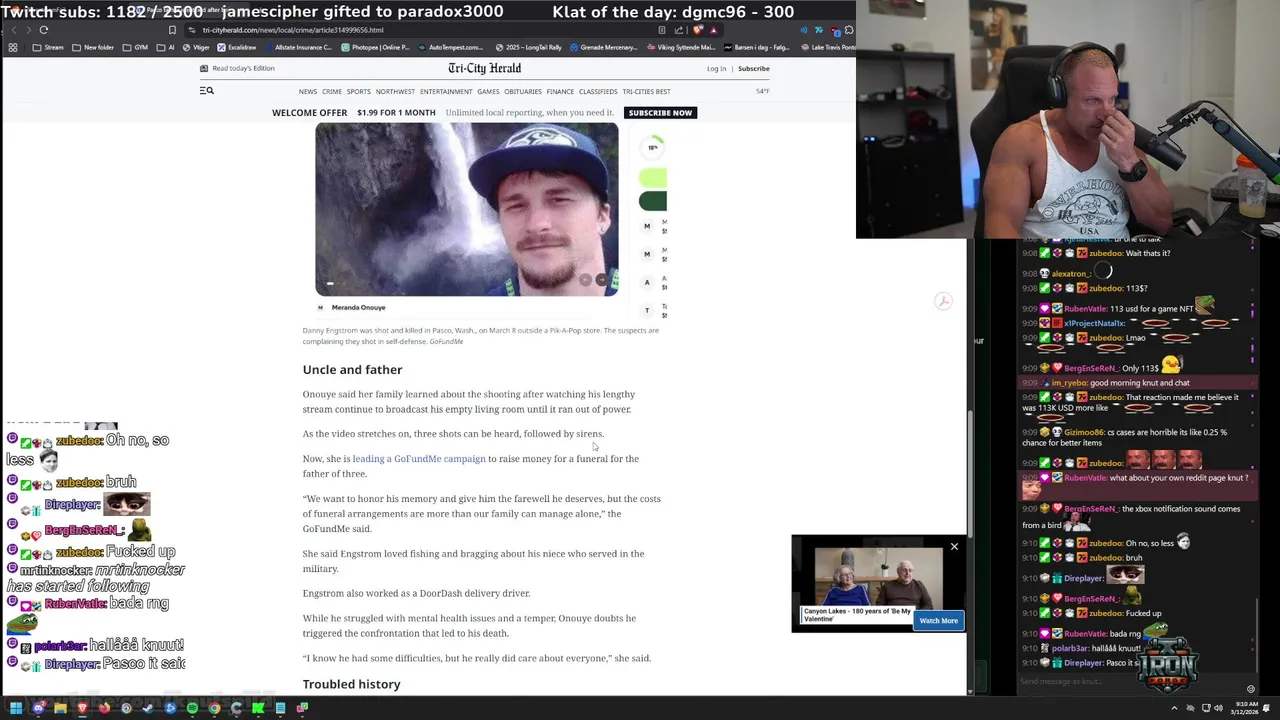Close the Canyon Lakes video popup
This screenshot has width=1280, height=720.
pyautogui.click(x=954, y=547)
